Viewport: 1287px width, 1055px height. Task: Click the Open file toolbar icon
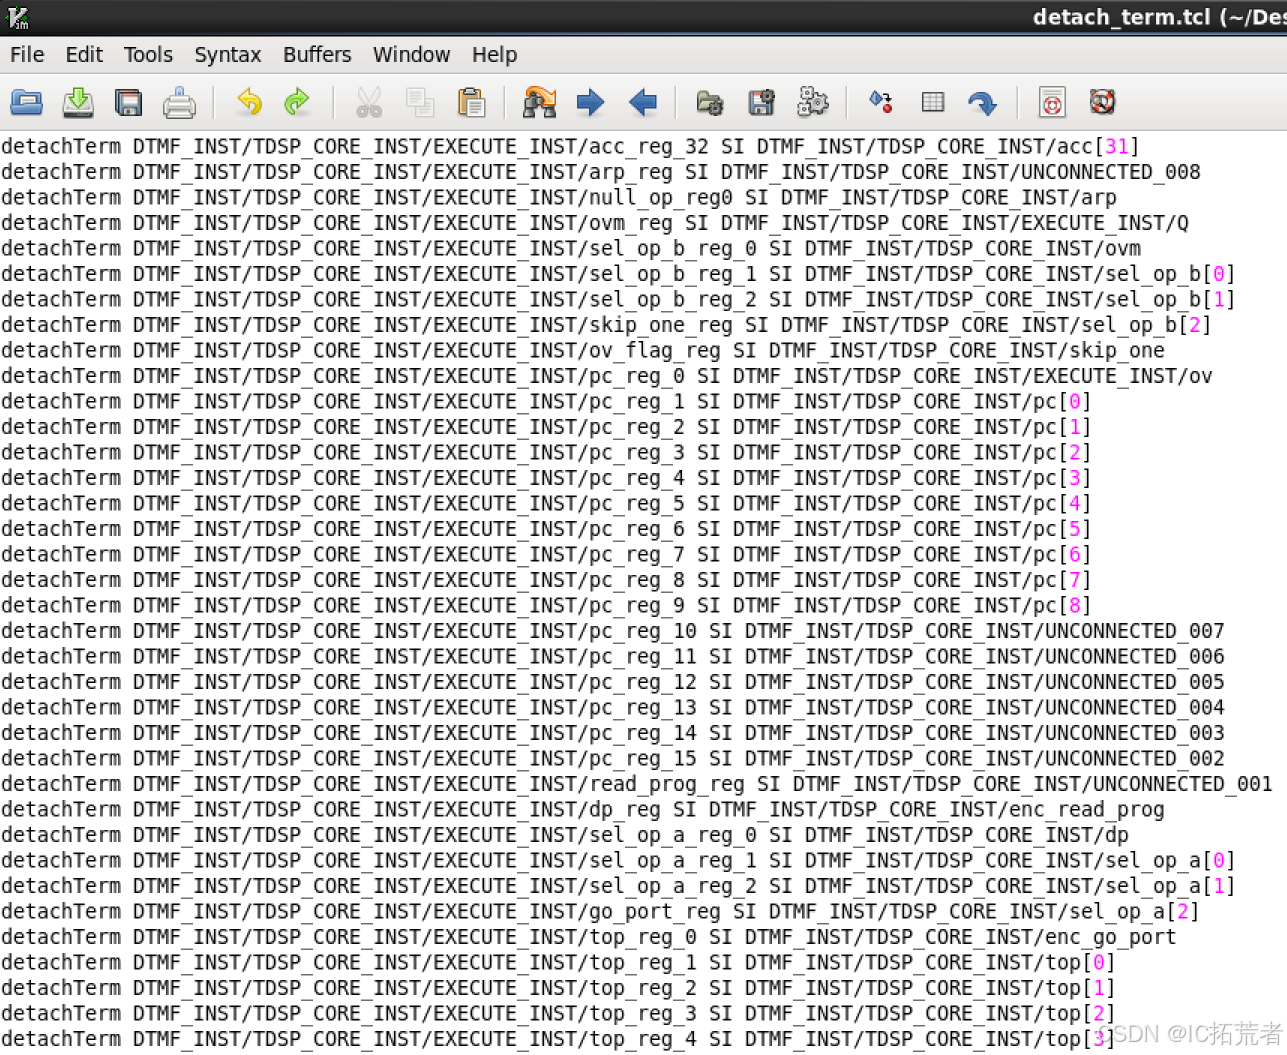coord(26,102)
